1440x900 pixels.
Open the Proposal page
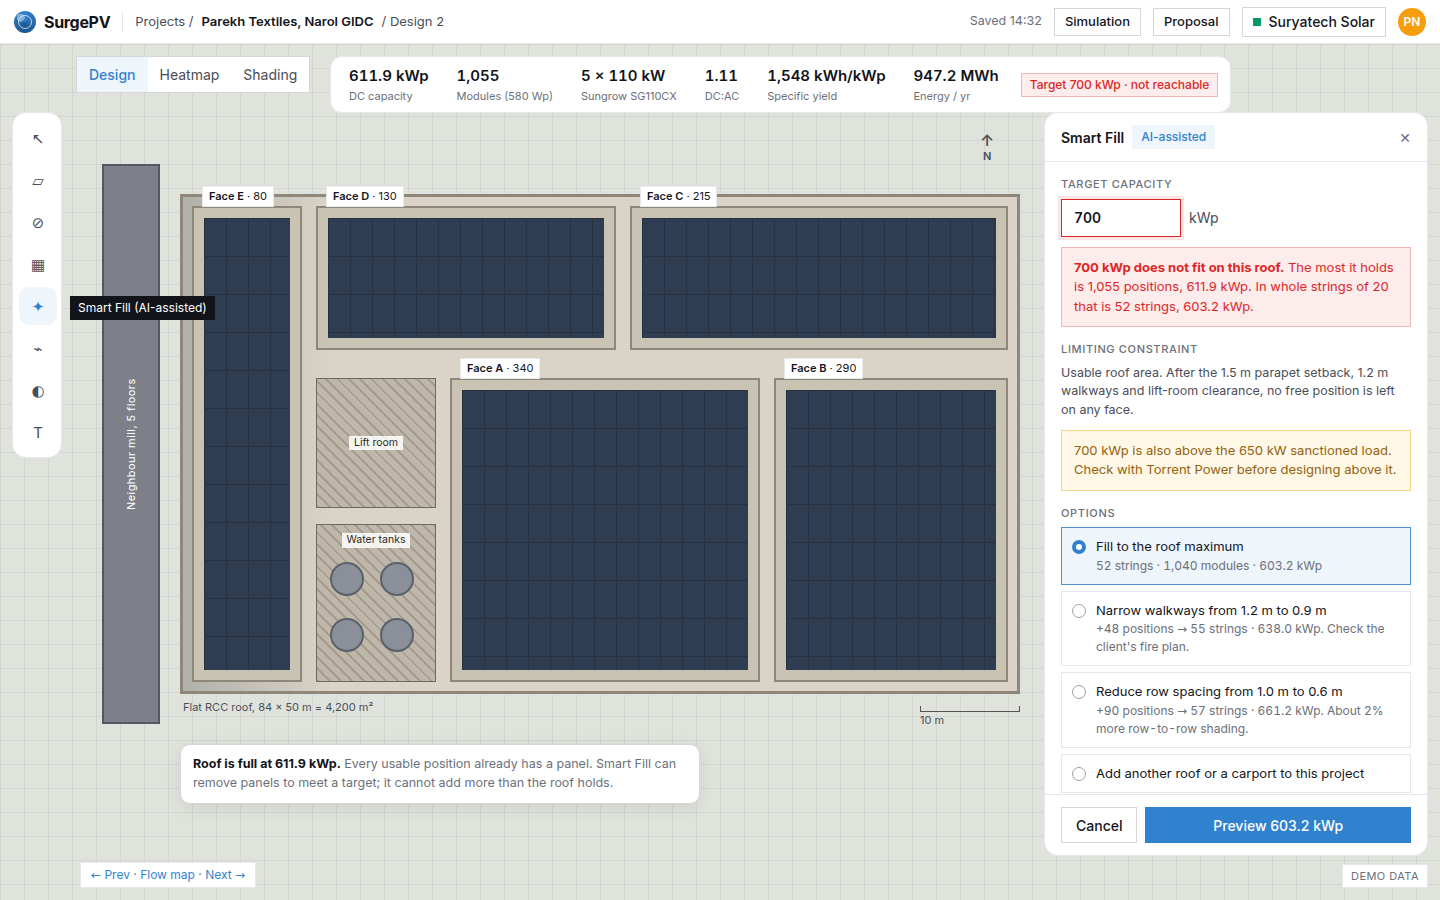point(1191,22)
